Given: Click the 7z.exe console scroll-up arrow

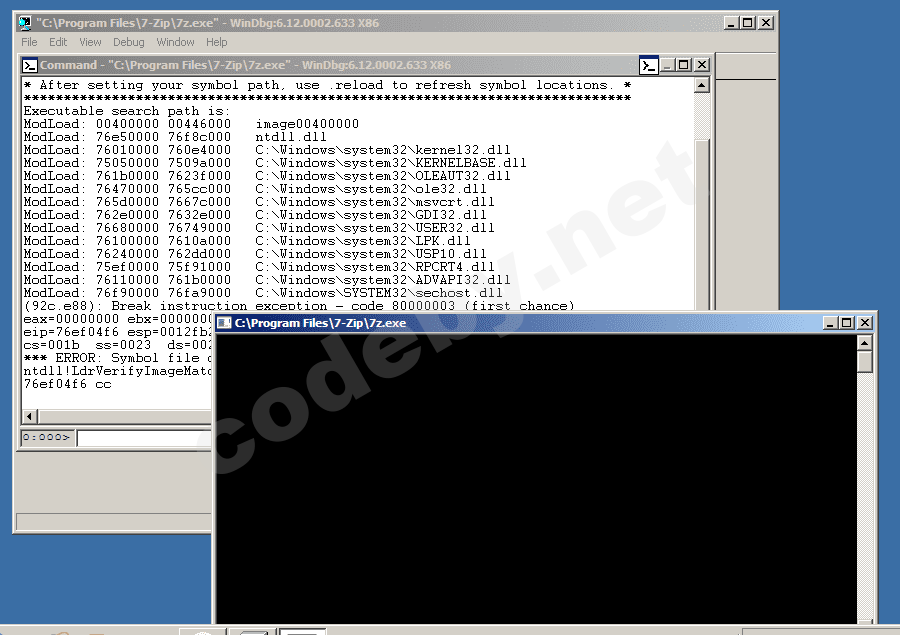Looking at the screenshot, I should 864,343.
